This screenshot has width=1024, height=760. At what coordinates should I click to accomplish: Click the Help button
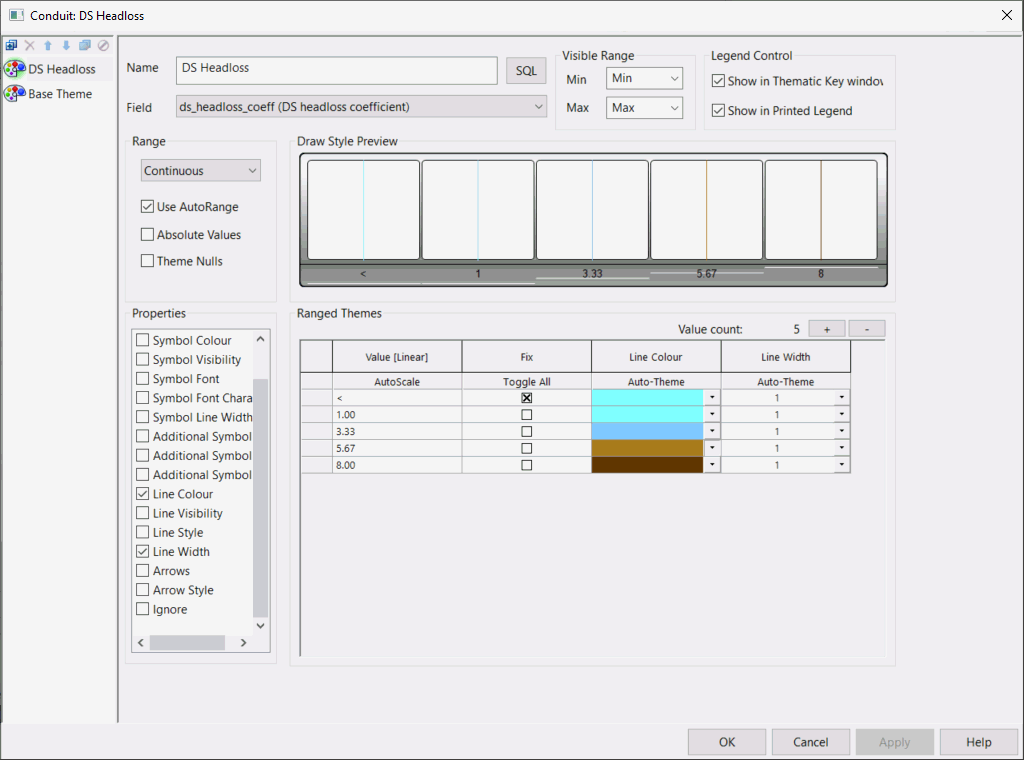(x=978, y=742)
